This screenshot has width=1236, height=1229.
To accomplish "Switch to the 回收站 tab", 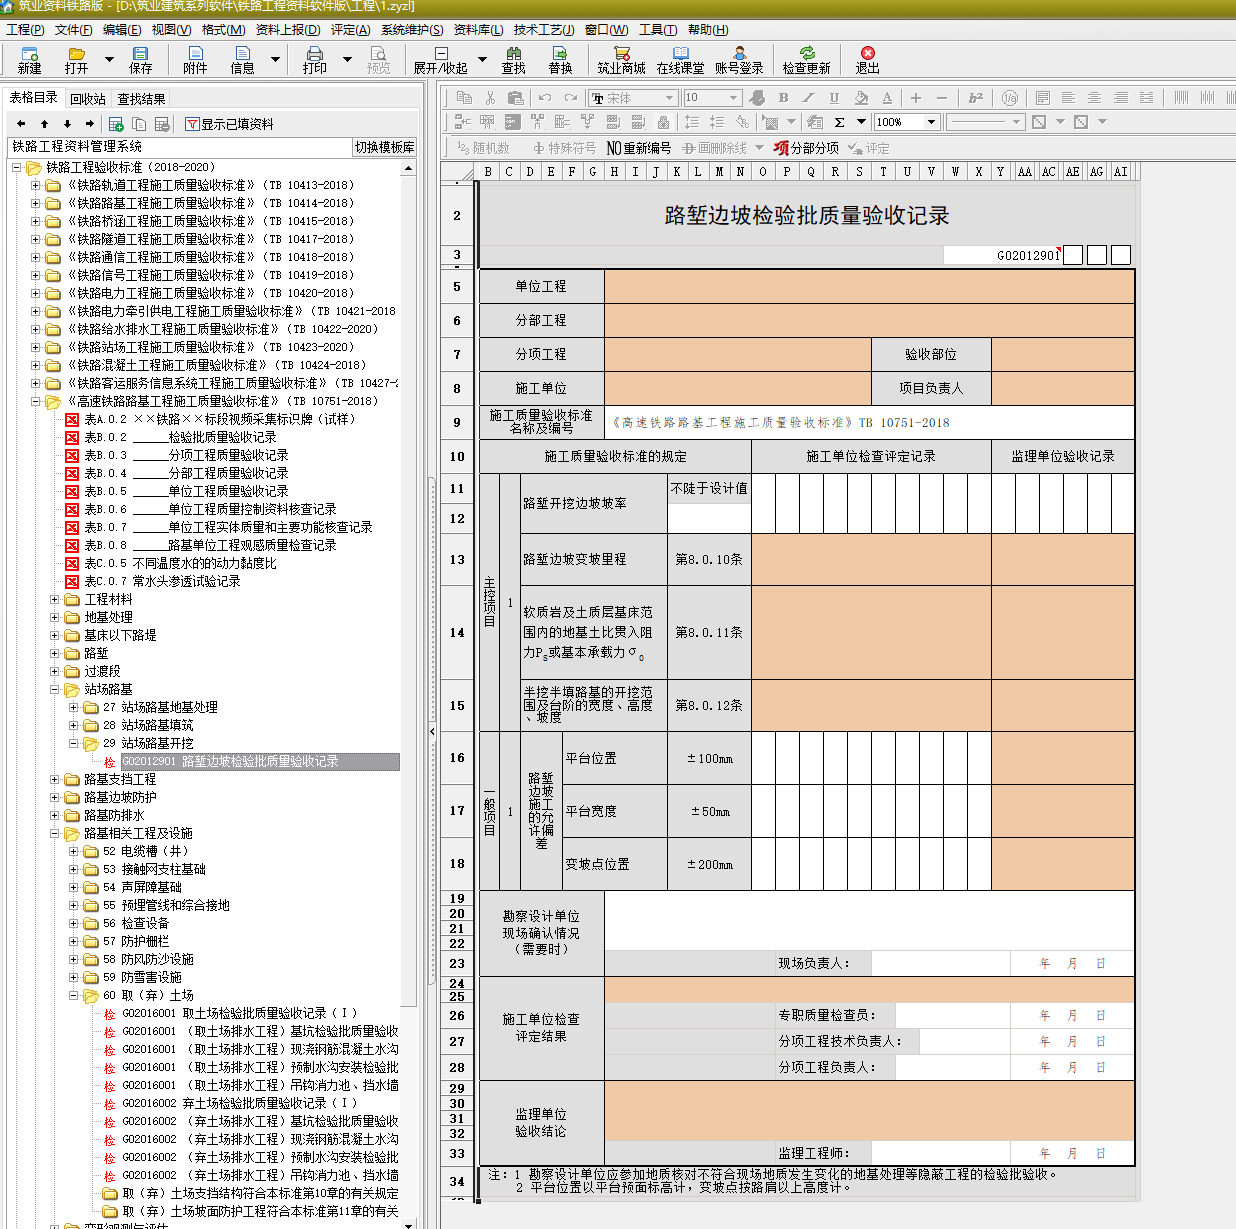I will tap(88, 99).
